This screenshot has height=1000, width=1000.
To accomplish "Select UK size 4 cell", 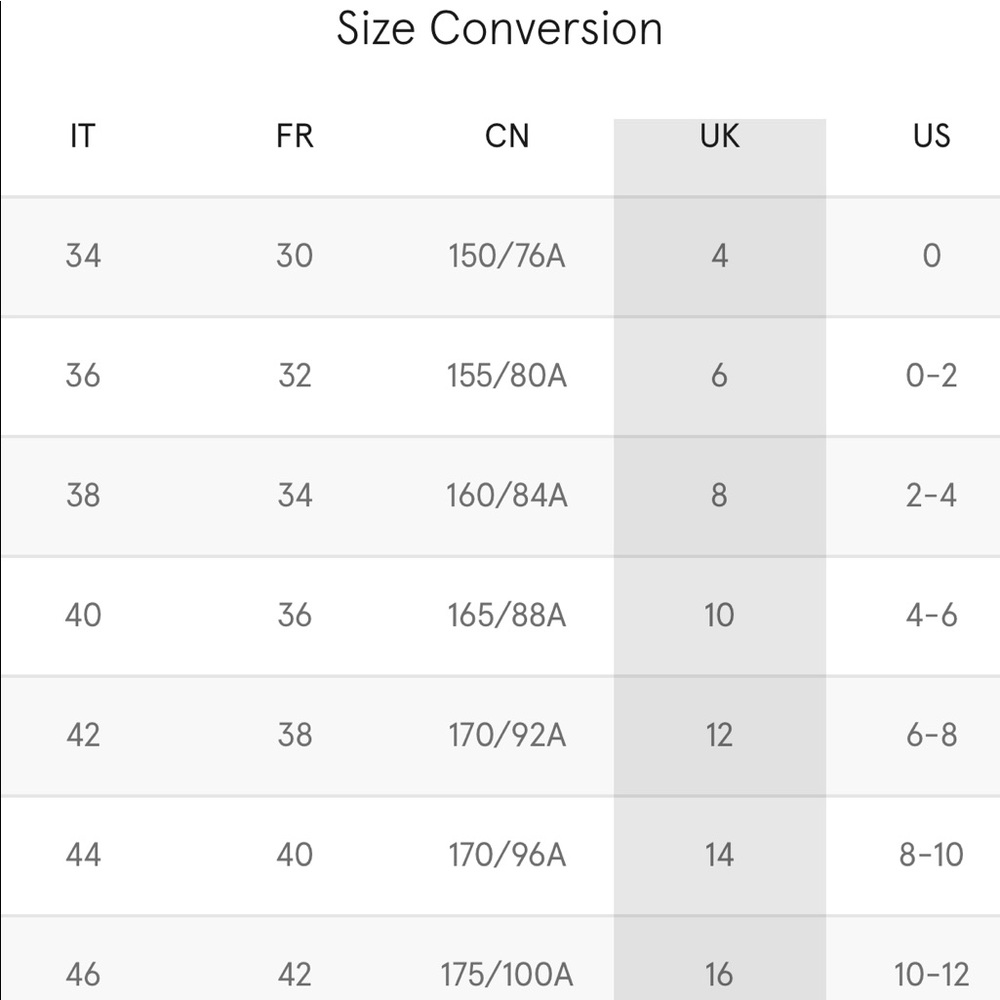I will click(719, 256).
